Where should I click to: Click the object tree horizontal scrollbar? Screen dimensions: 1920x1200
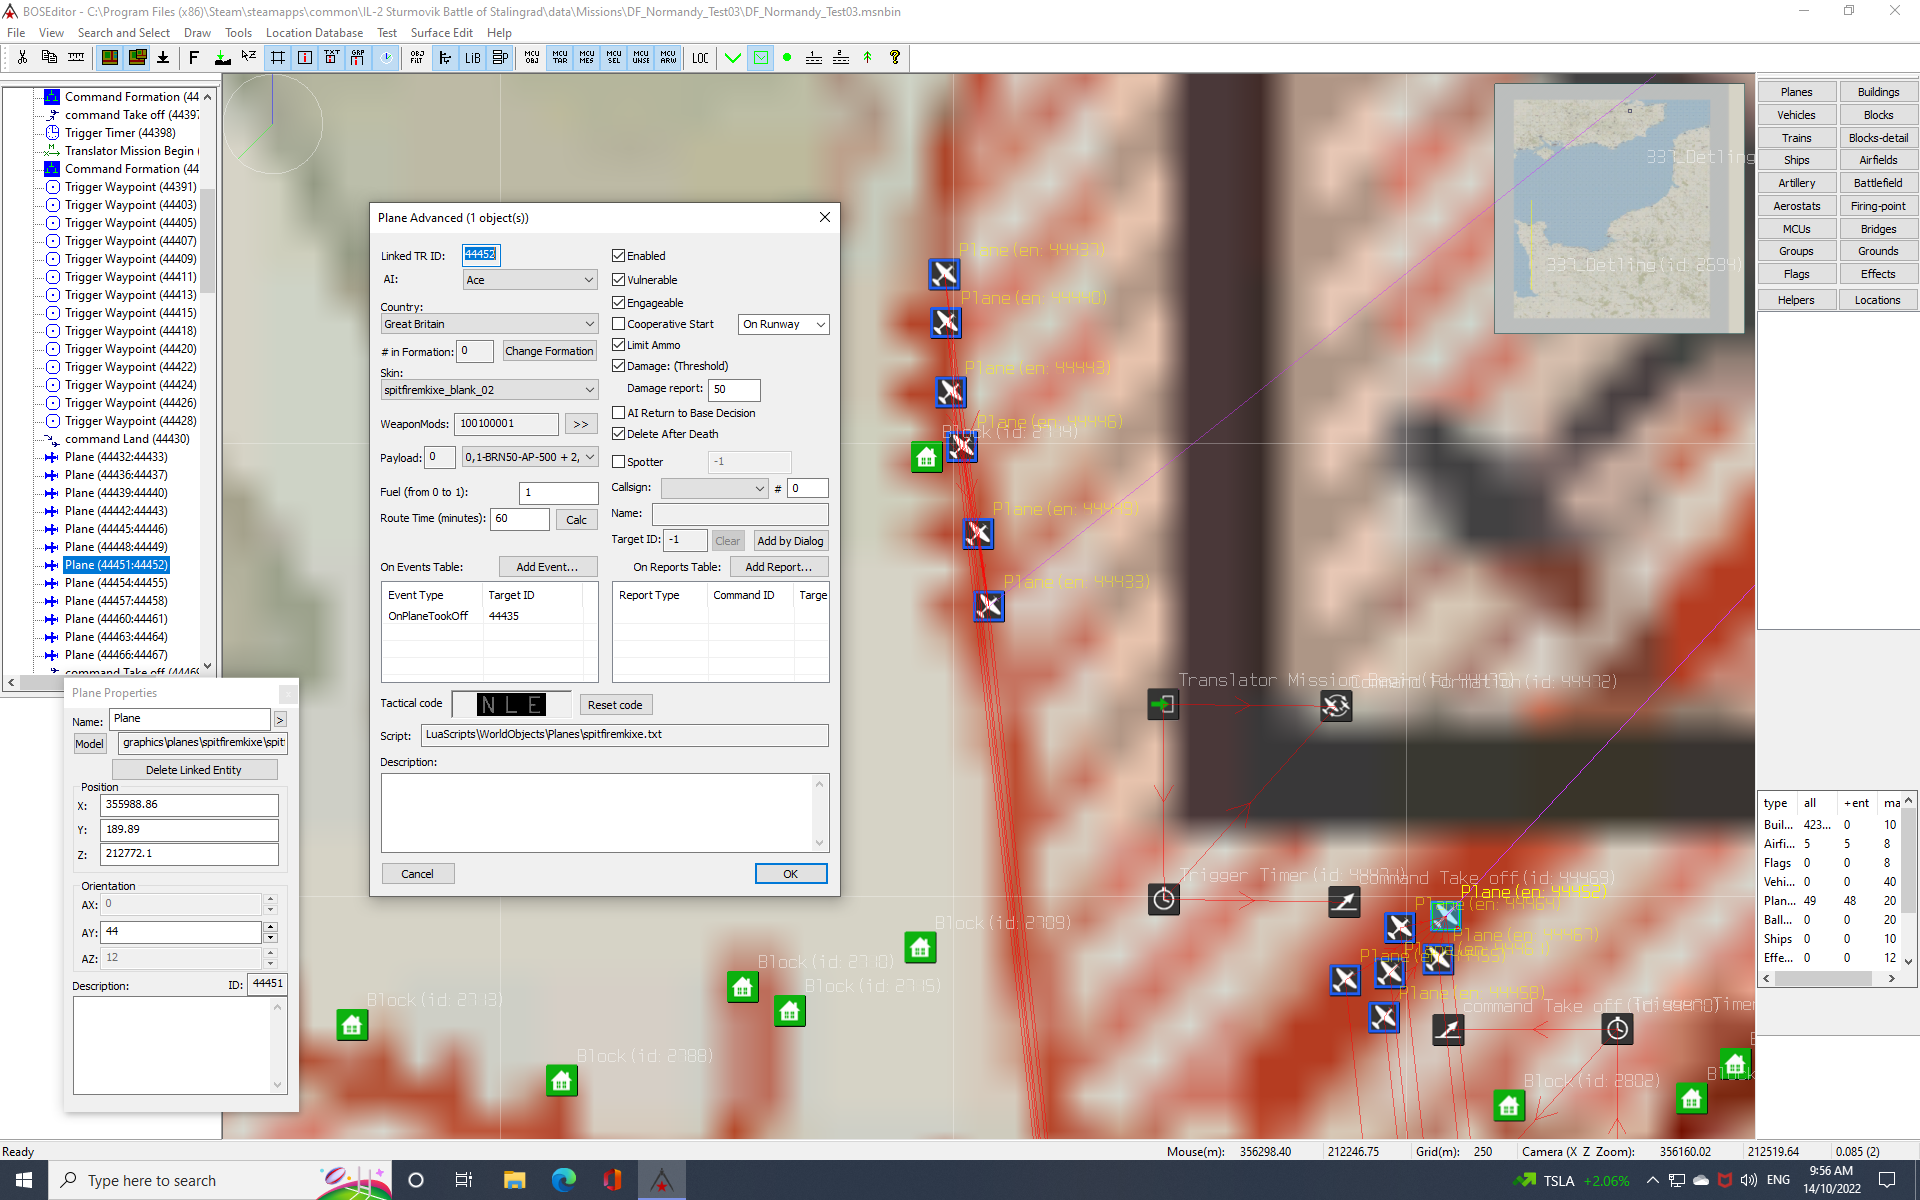coord(110,682)
